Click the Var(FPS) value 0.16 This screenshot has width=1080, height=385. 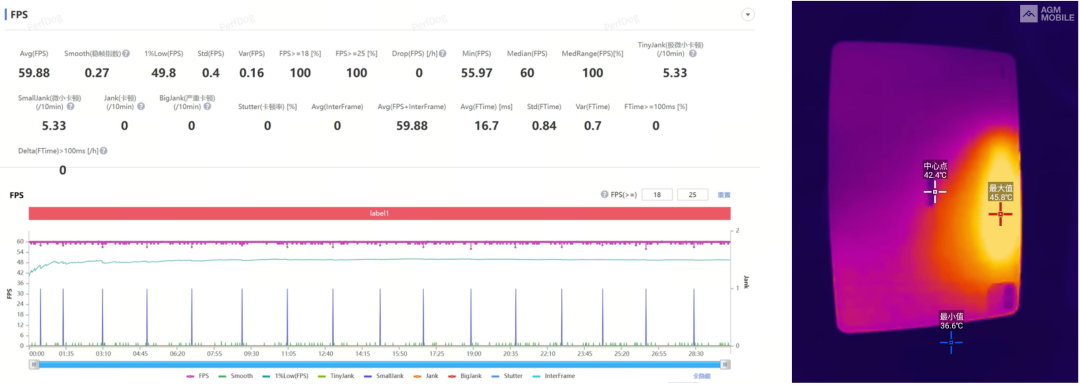point(251,72)
